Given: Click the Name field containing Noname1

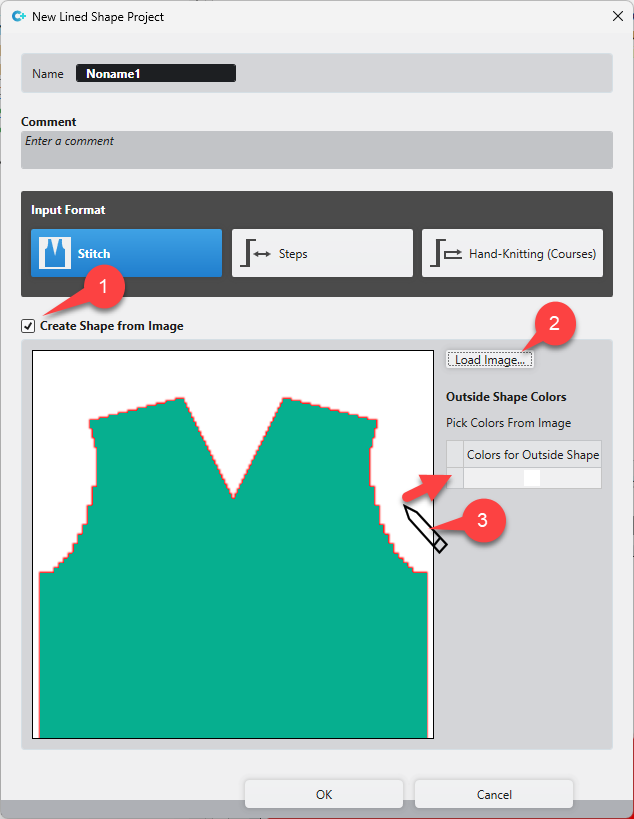Looking at the screenshot, I should (x=156, y=73).
